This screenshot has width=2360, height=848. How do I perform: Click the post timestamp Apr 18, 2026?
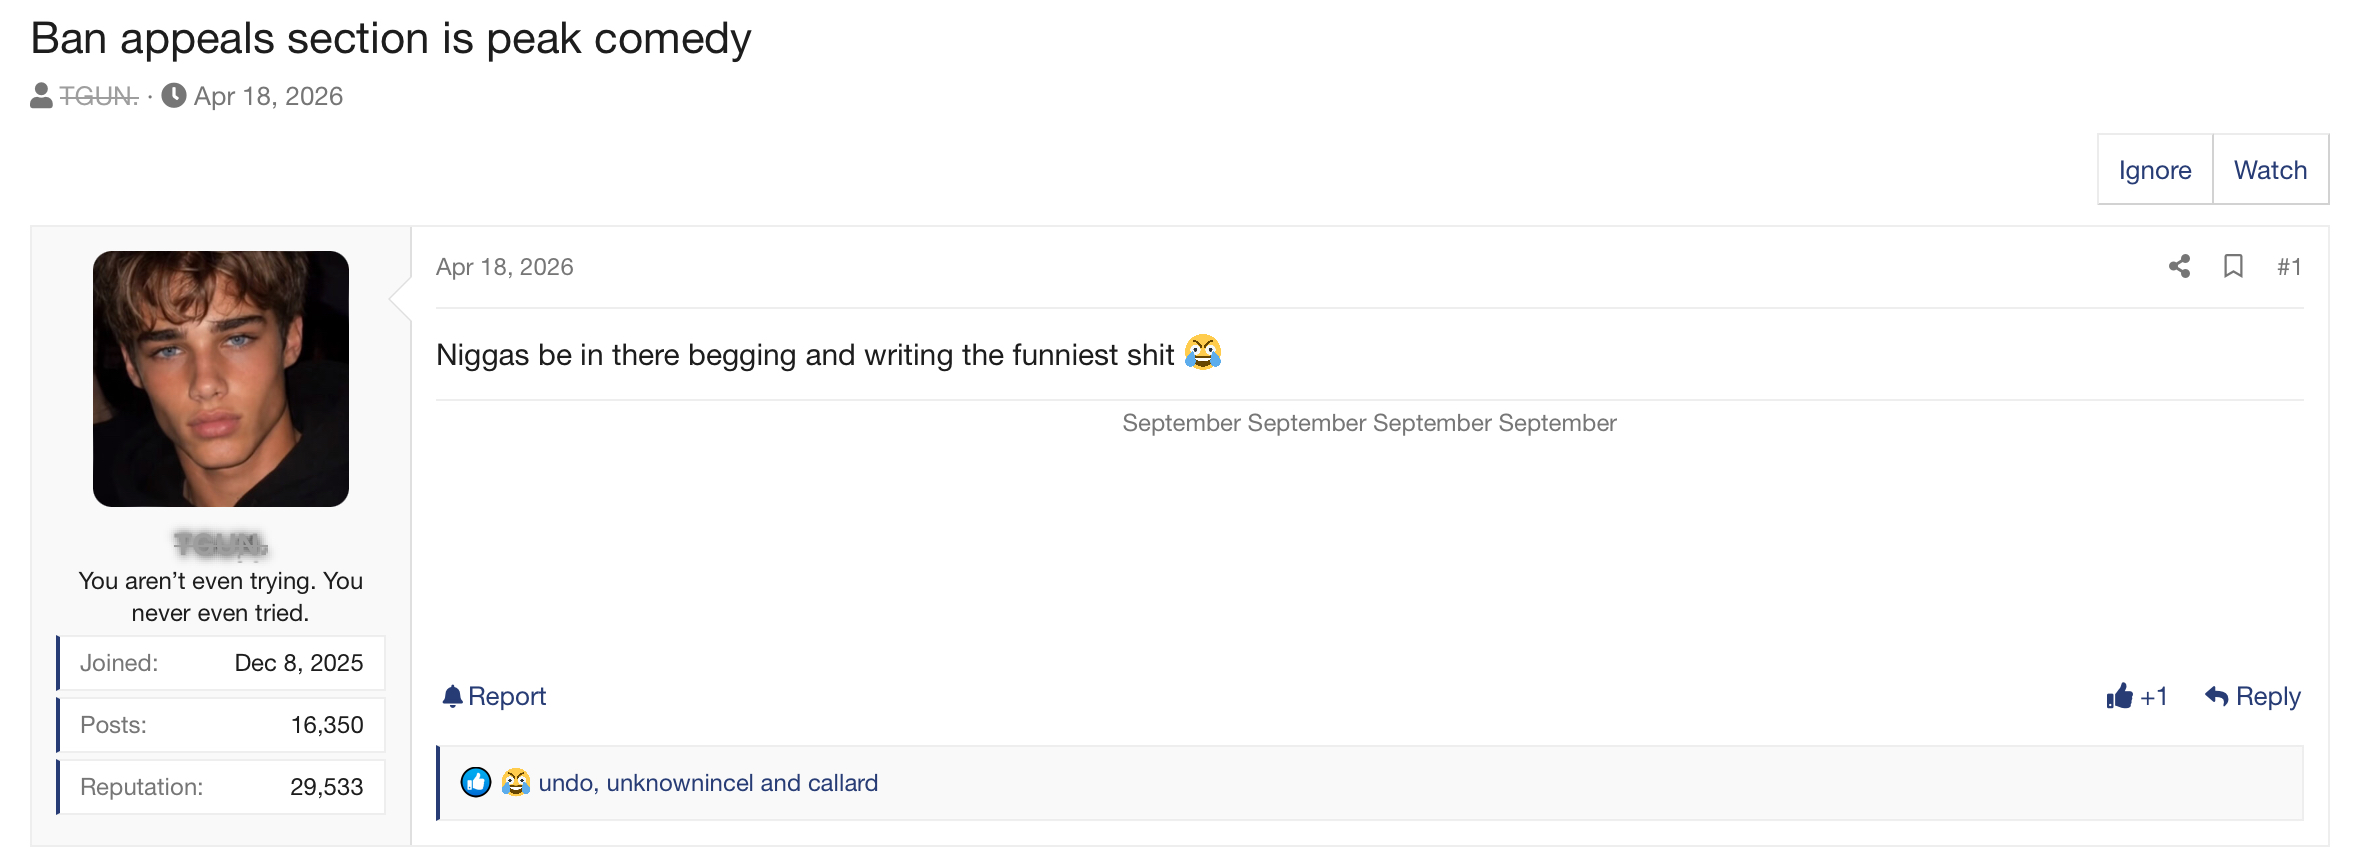[505, 267]
